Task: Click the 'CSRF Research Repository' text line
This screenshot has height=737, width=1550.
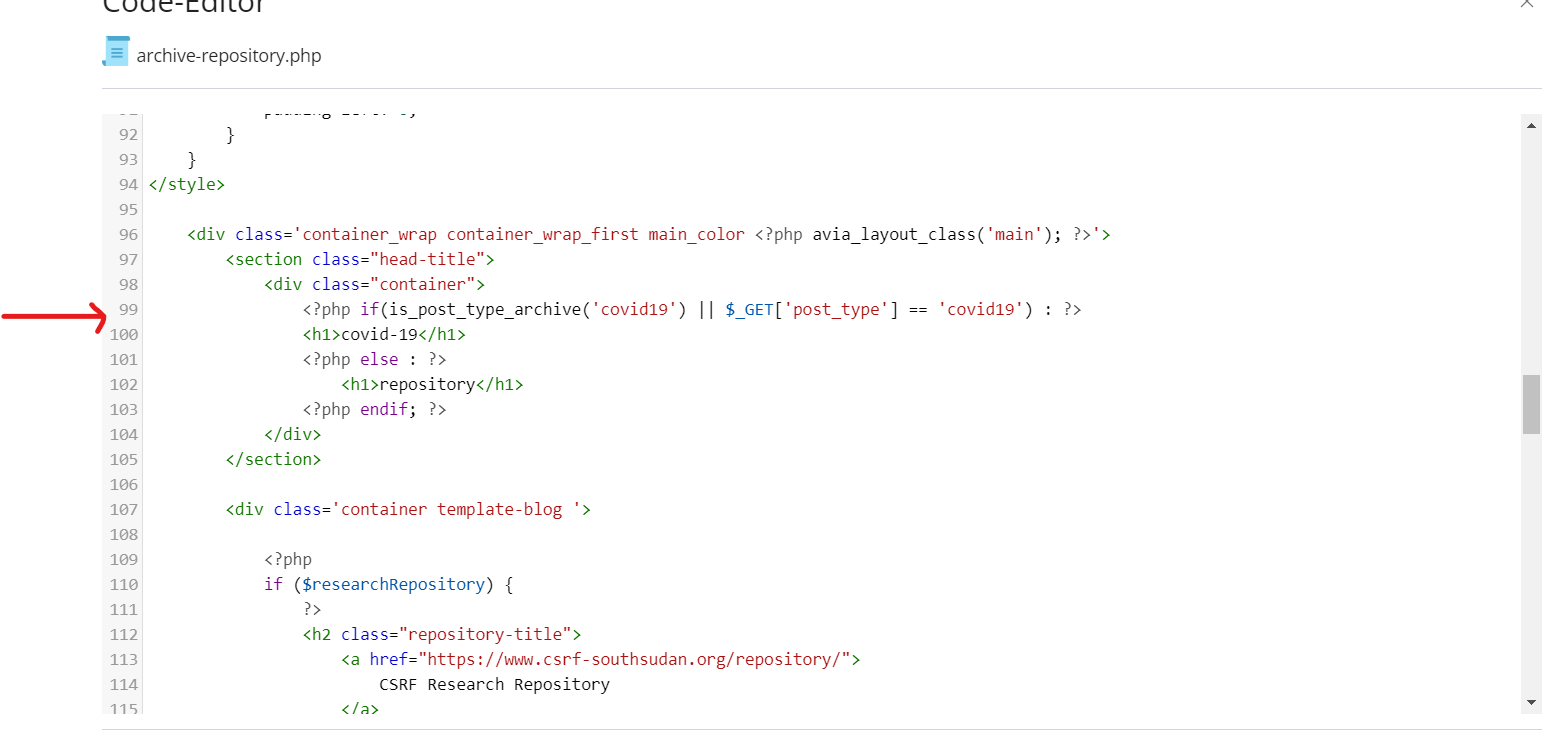Action: pyautogui.click(x=494, y=684)
